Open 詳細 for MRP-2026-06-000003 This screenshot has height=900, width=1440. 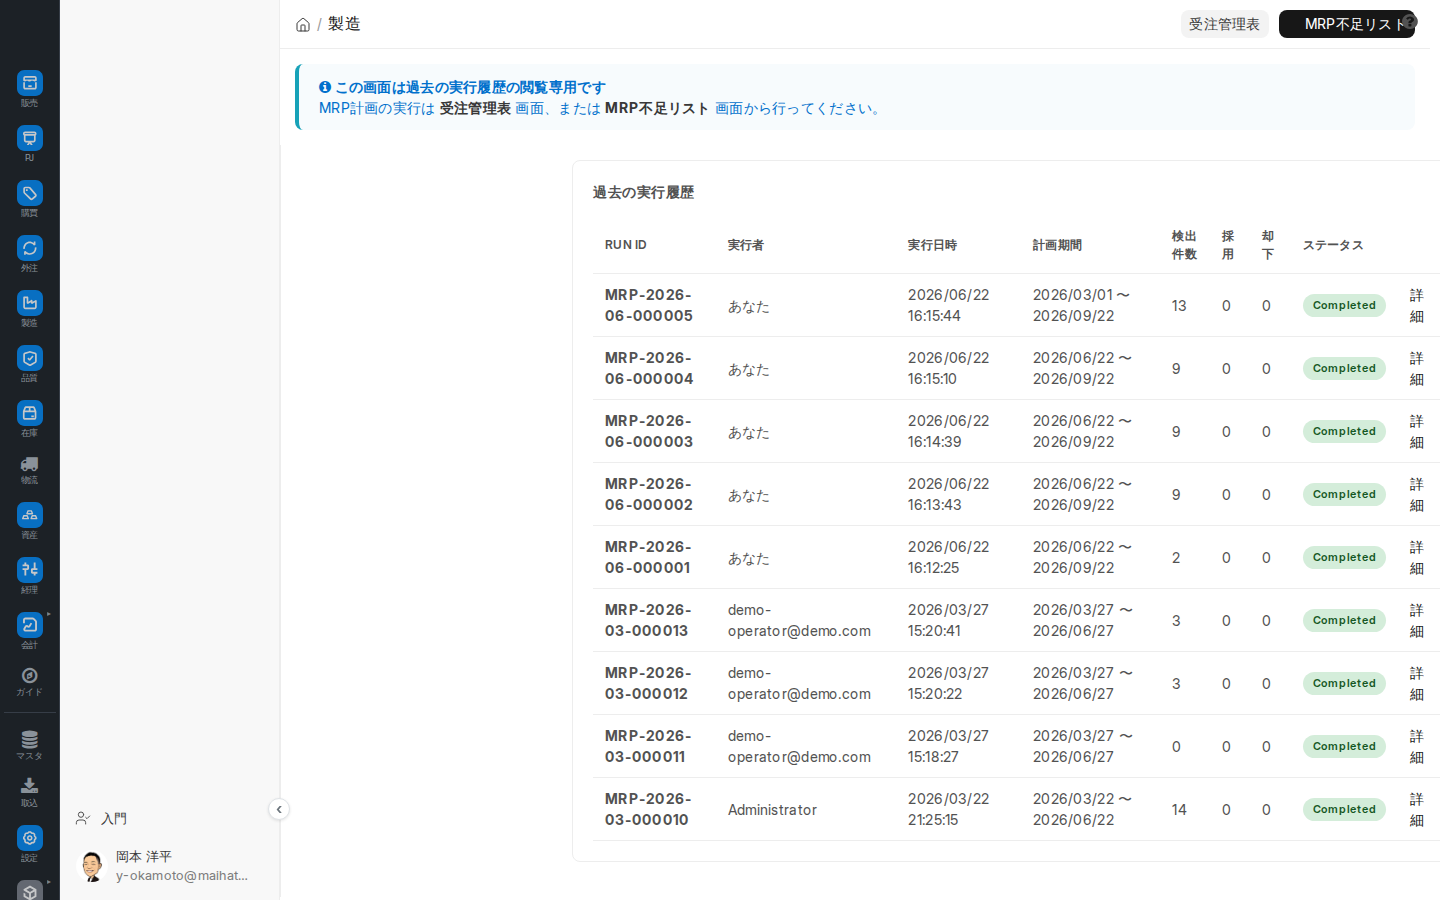[x=1417, y=431]
